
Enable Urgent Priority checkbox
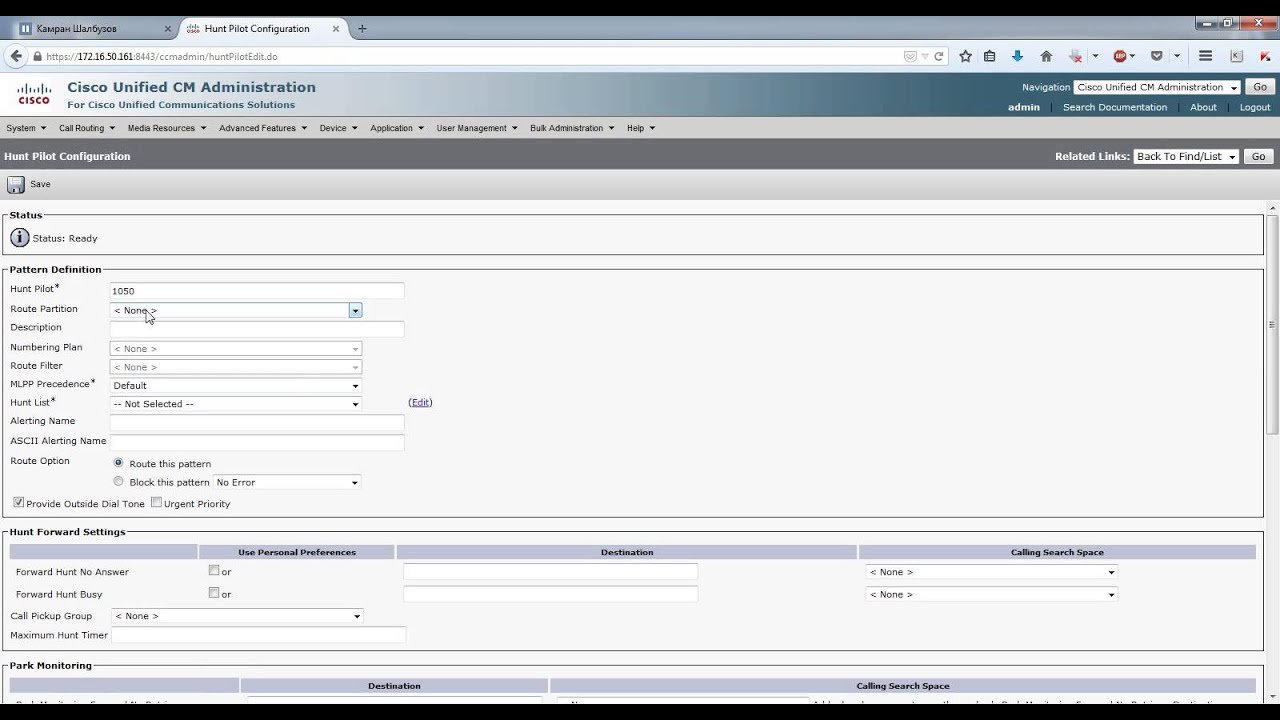click(x=156, y=503)
